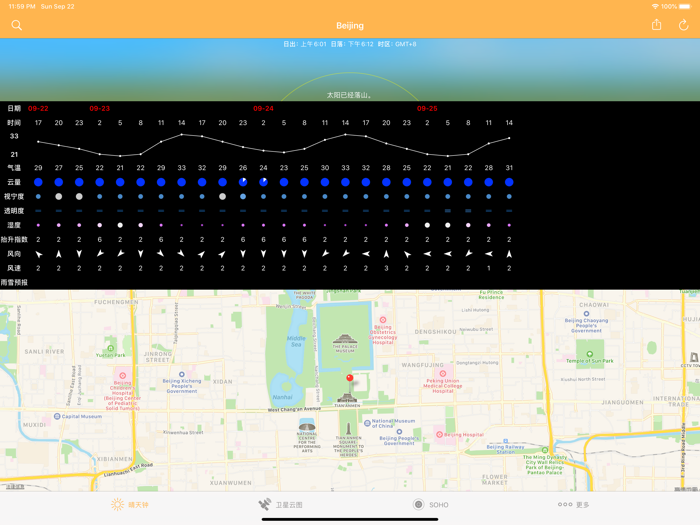Tap the Beijing title in header
The image size is (700, 525).
[350, 26]
